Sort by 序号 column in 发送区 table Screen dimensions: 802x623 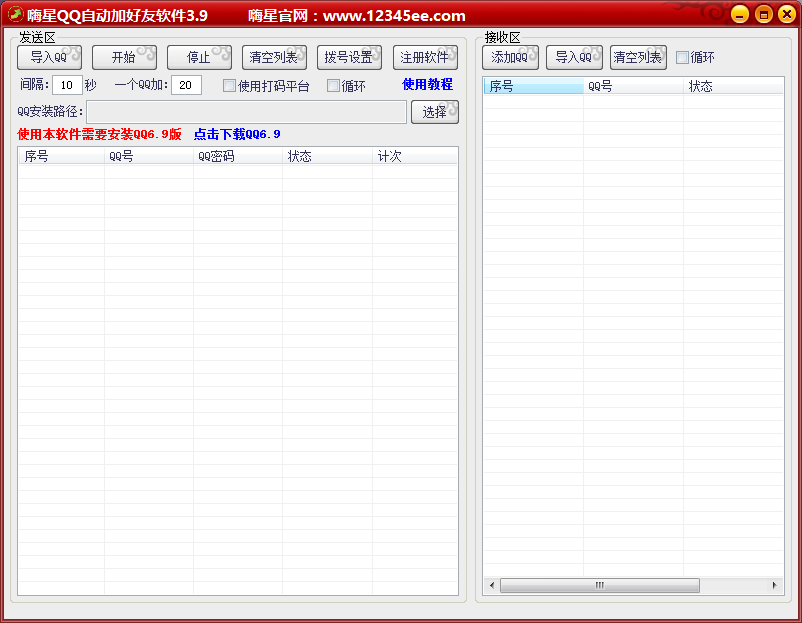[61, 156]
